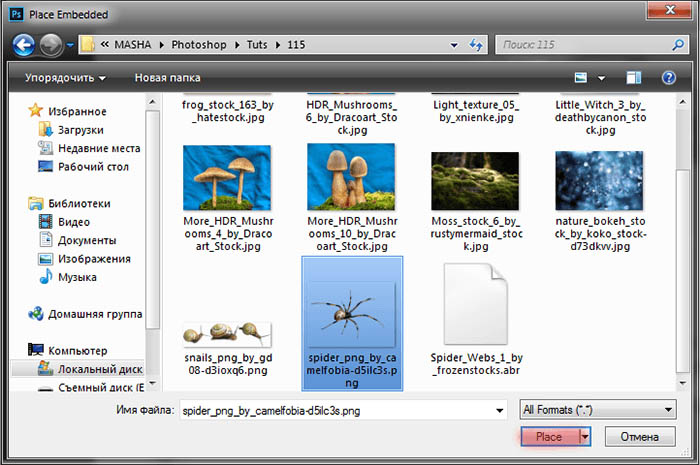Screen dimensions: 700x465
Task: Select More_HDR_Mushrooms_4 thumbnail
Action: [227, 178]
